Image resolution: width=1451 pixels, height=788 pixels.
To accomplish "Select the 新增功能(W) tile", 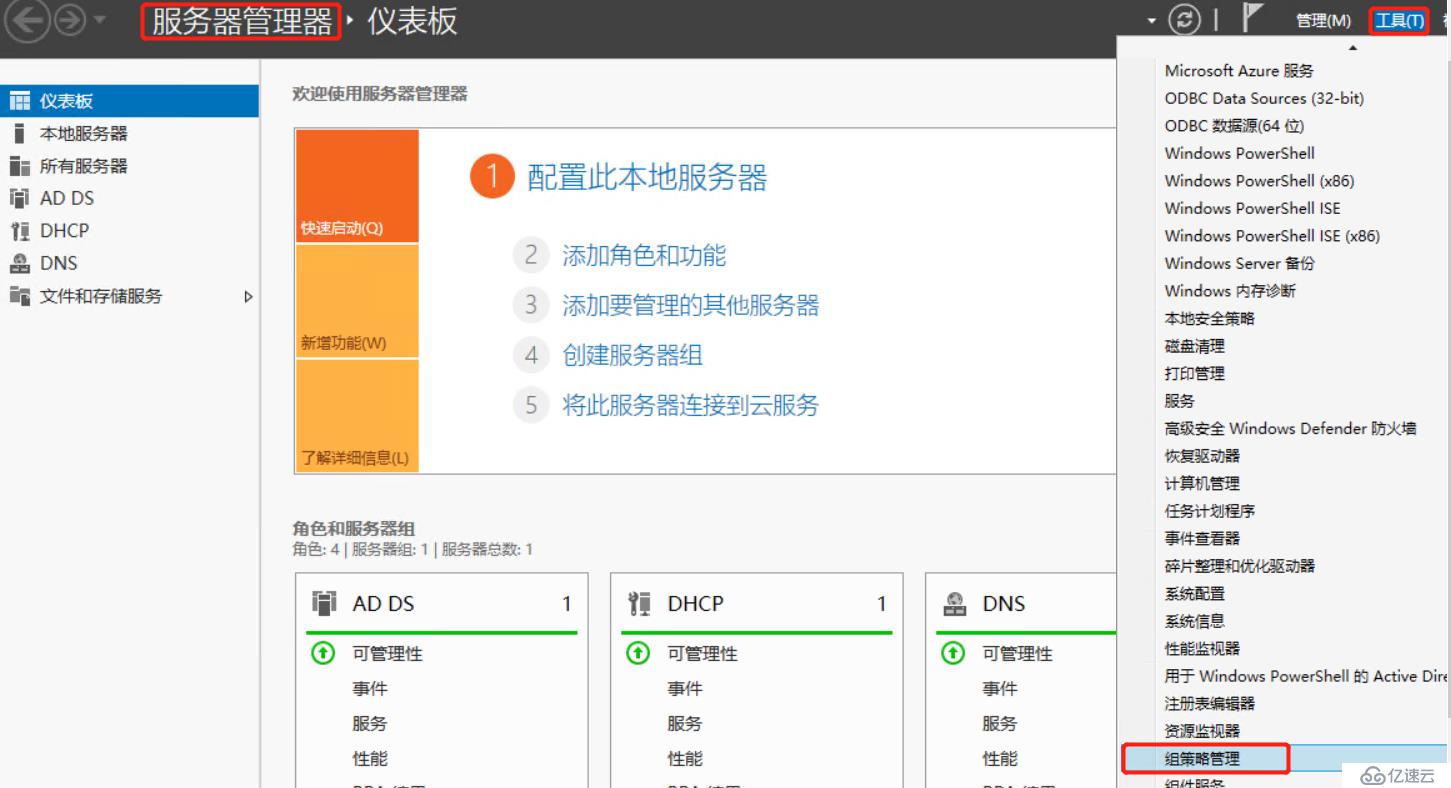I will [x=357, y=301].
